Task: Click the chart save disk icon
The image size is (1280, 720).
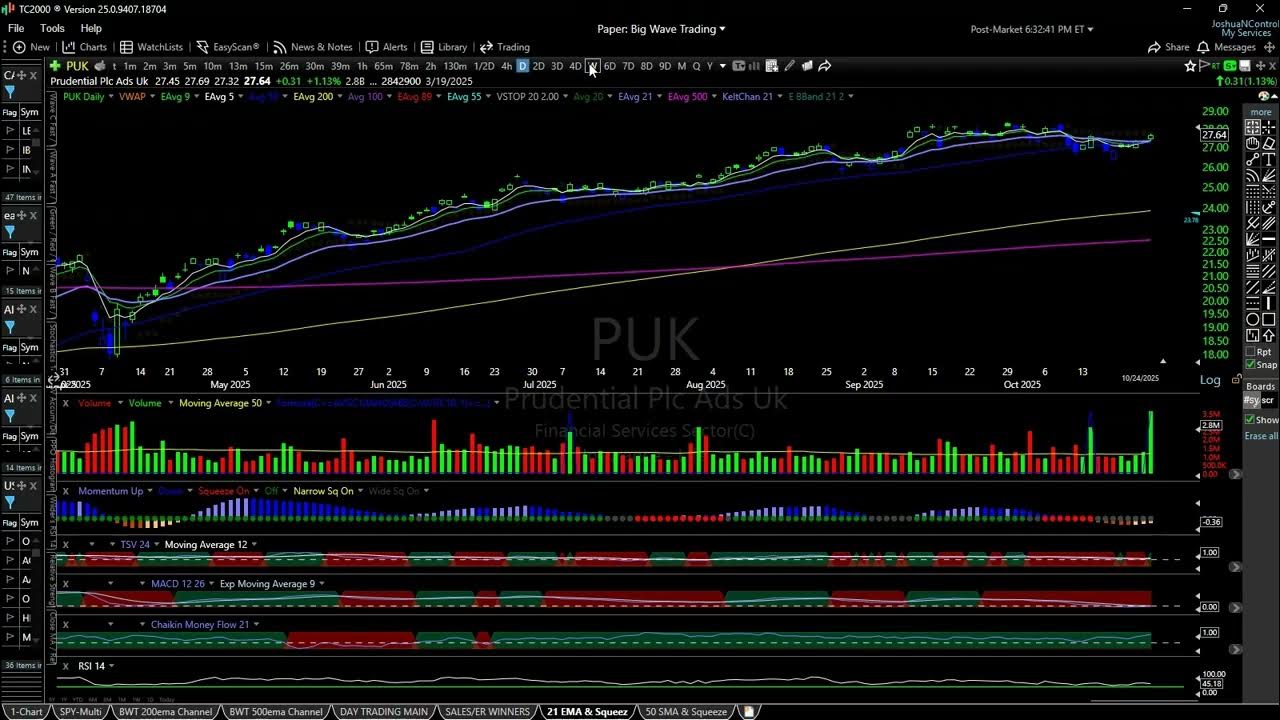Action: [1245, 66]
